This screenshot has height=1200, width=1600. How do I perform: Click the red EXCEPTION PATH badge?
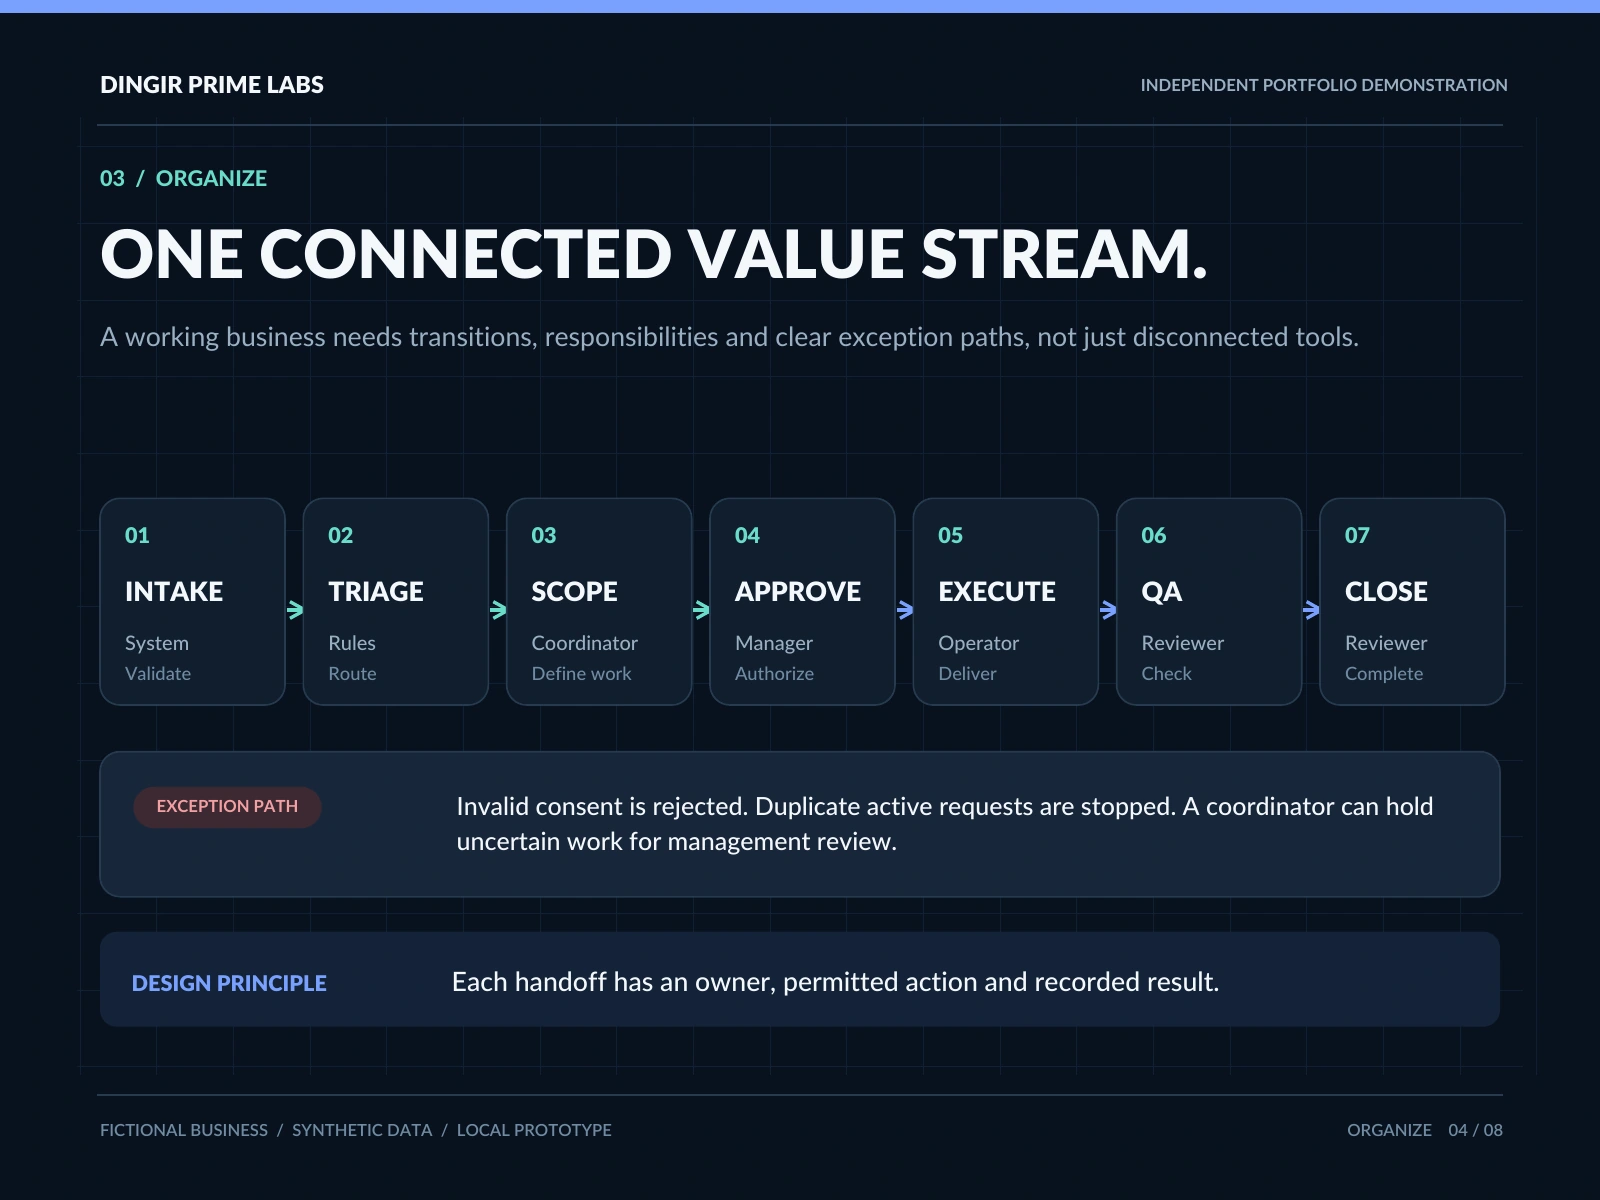click(x=227, y=807)
